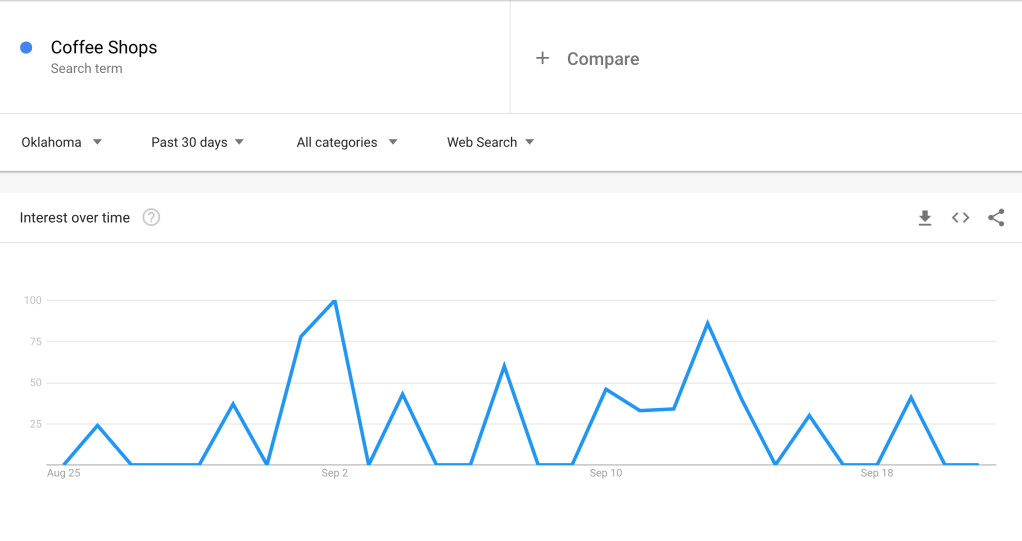This screenshot has height=541, width=1022.
Task: Click the Sep 18 date label
Action: click(877, 473)
